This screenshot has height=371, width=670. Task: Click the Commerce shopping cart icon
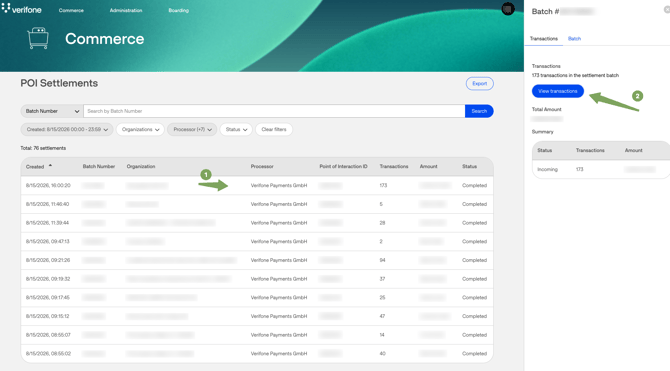click(38, 38)
